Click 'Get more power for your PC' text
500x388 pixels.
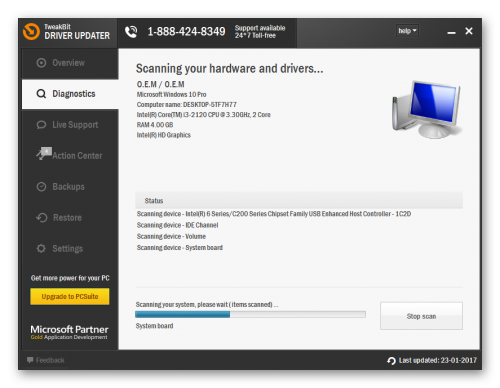coord(70,278)
